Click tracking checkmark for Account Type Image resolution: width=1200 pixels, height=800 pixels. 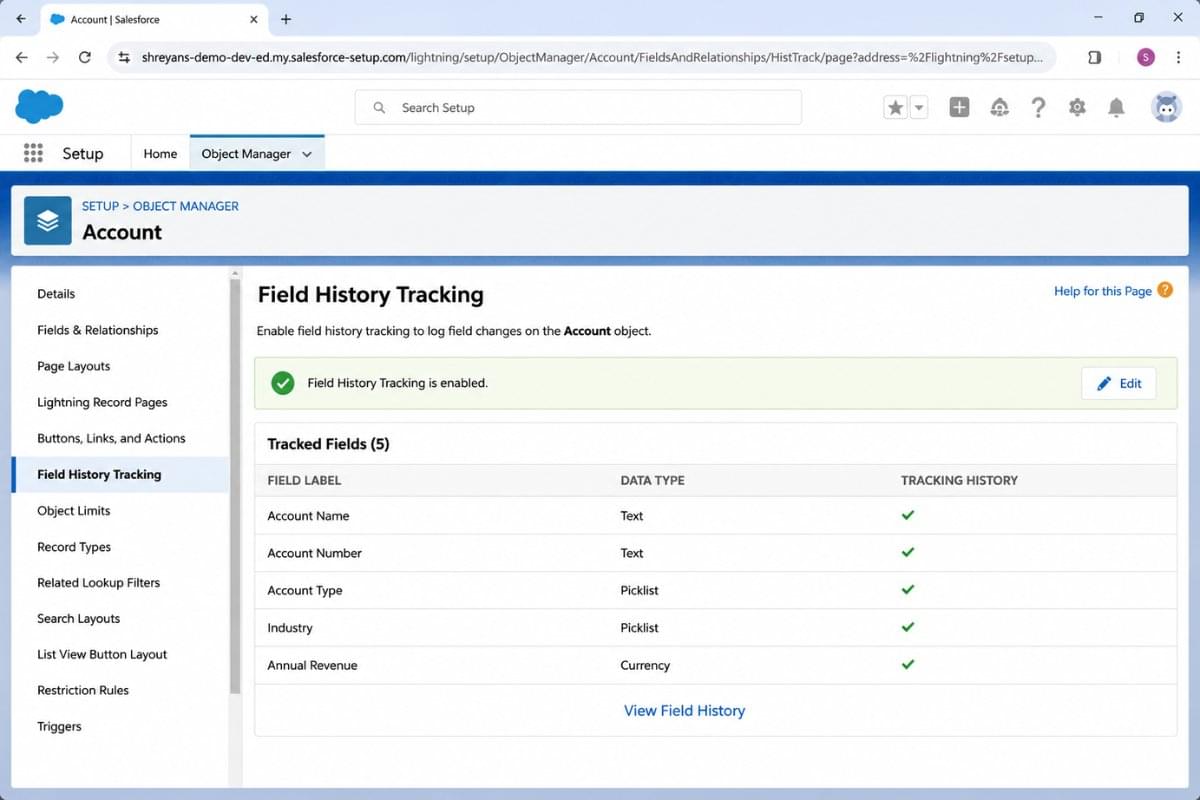[x=908, y=589]
